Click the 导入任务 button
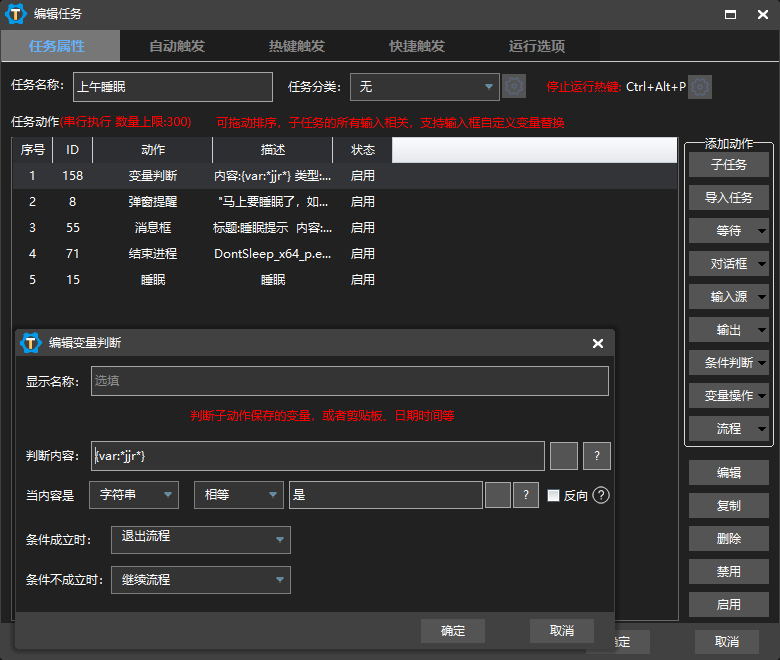 coord(728,198)
